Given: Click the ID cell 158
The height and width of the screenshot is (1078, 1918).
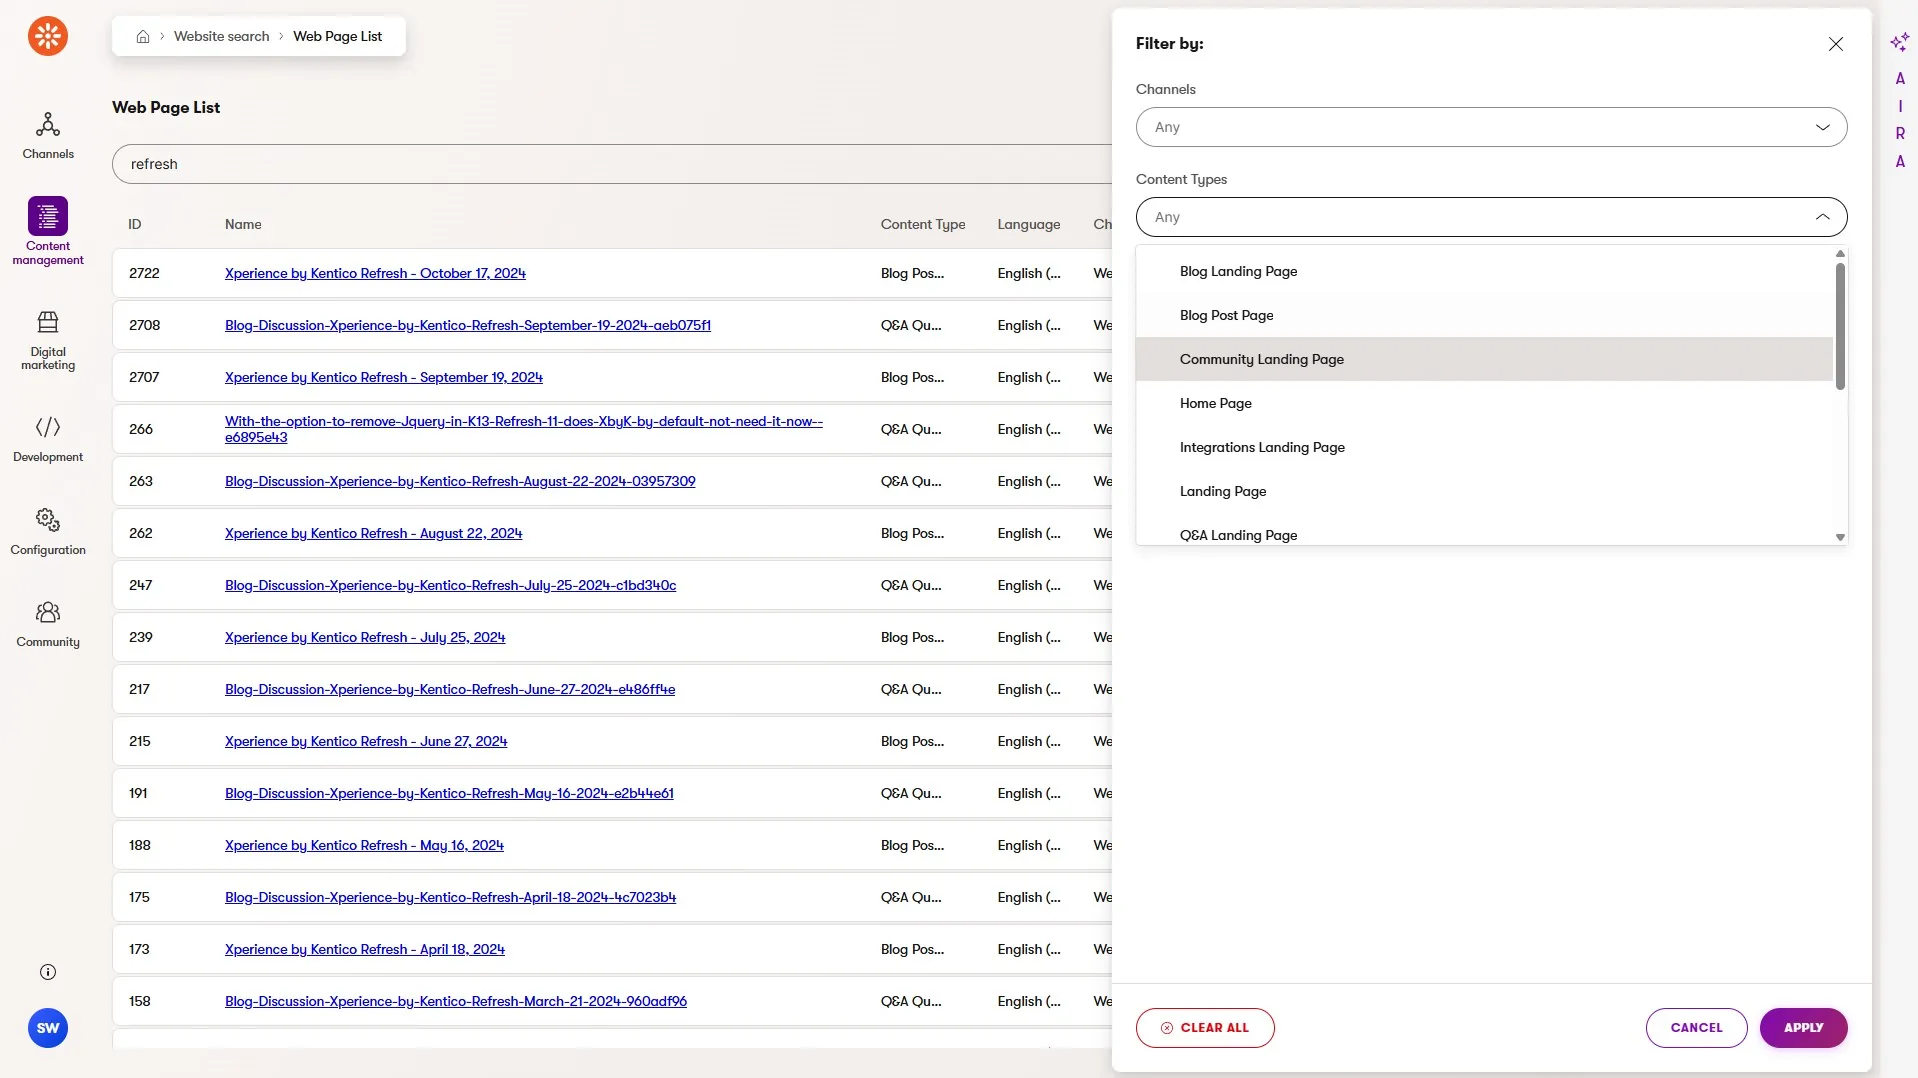Looking at the screenshot, I should coord(140,1001).
